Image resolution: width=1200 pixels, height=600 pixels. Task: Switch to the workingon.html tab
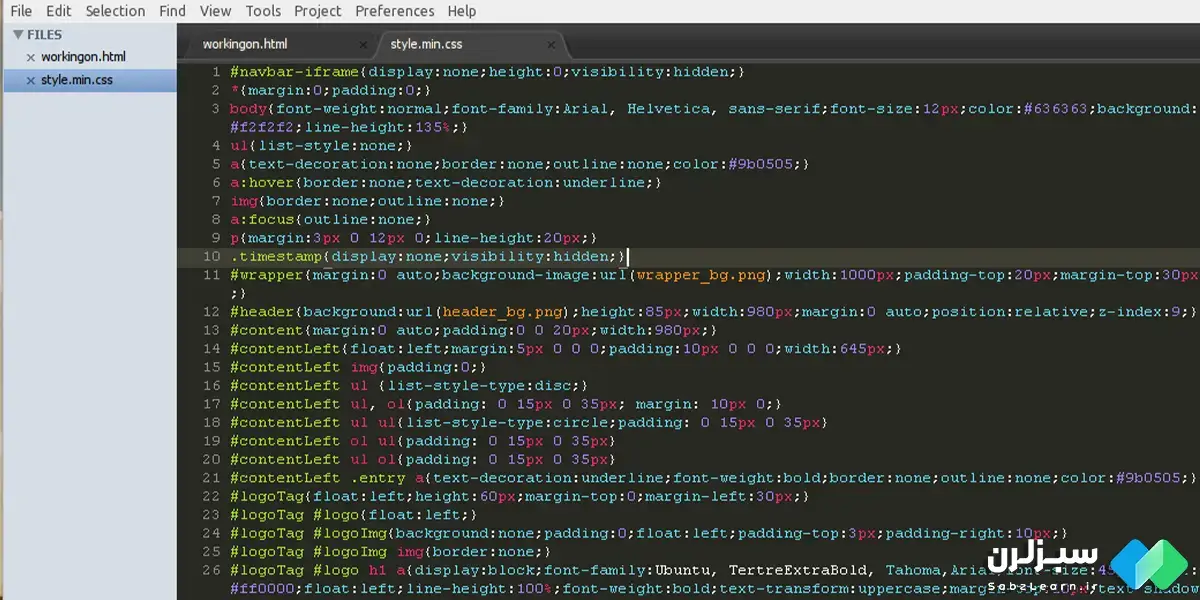coord(245,44)
